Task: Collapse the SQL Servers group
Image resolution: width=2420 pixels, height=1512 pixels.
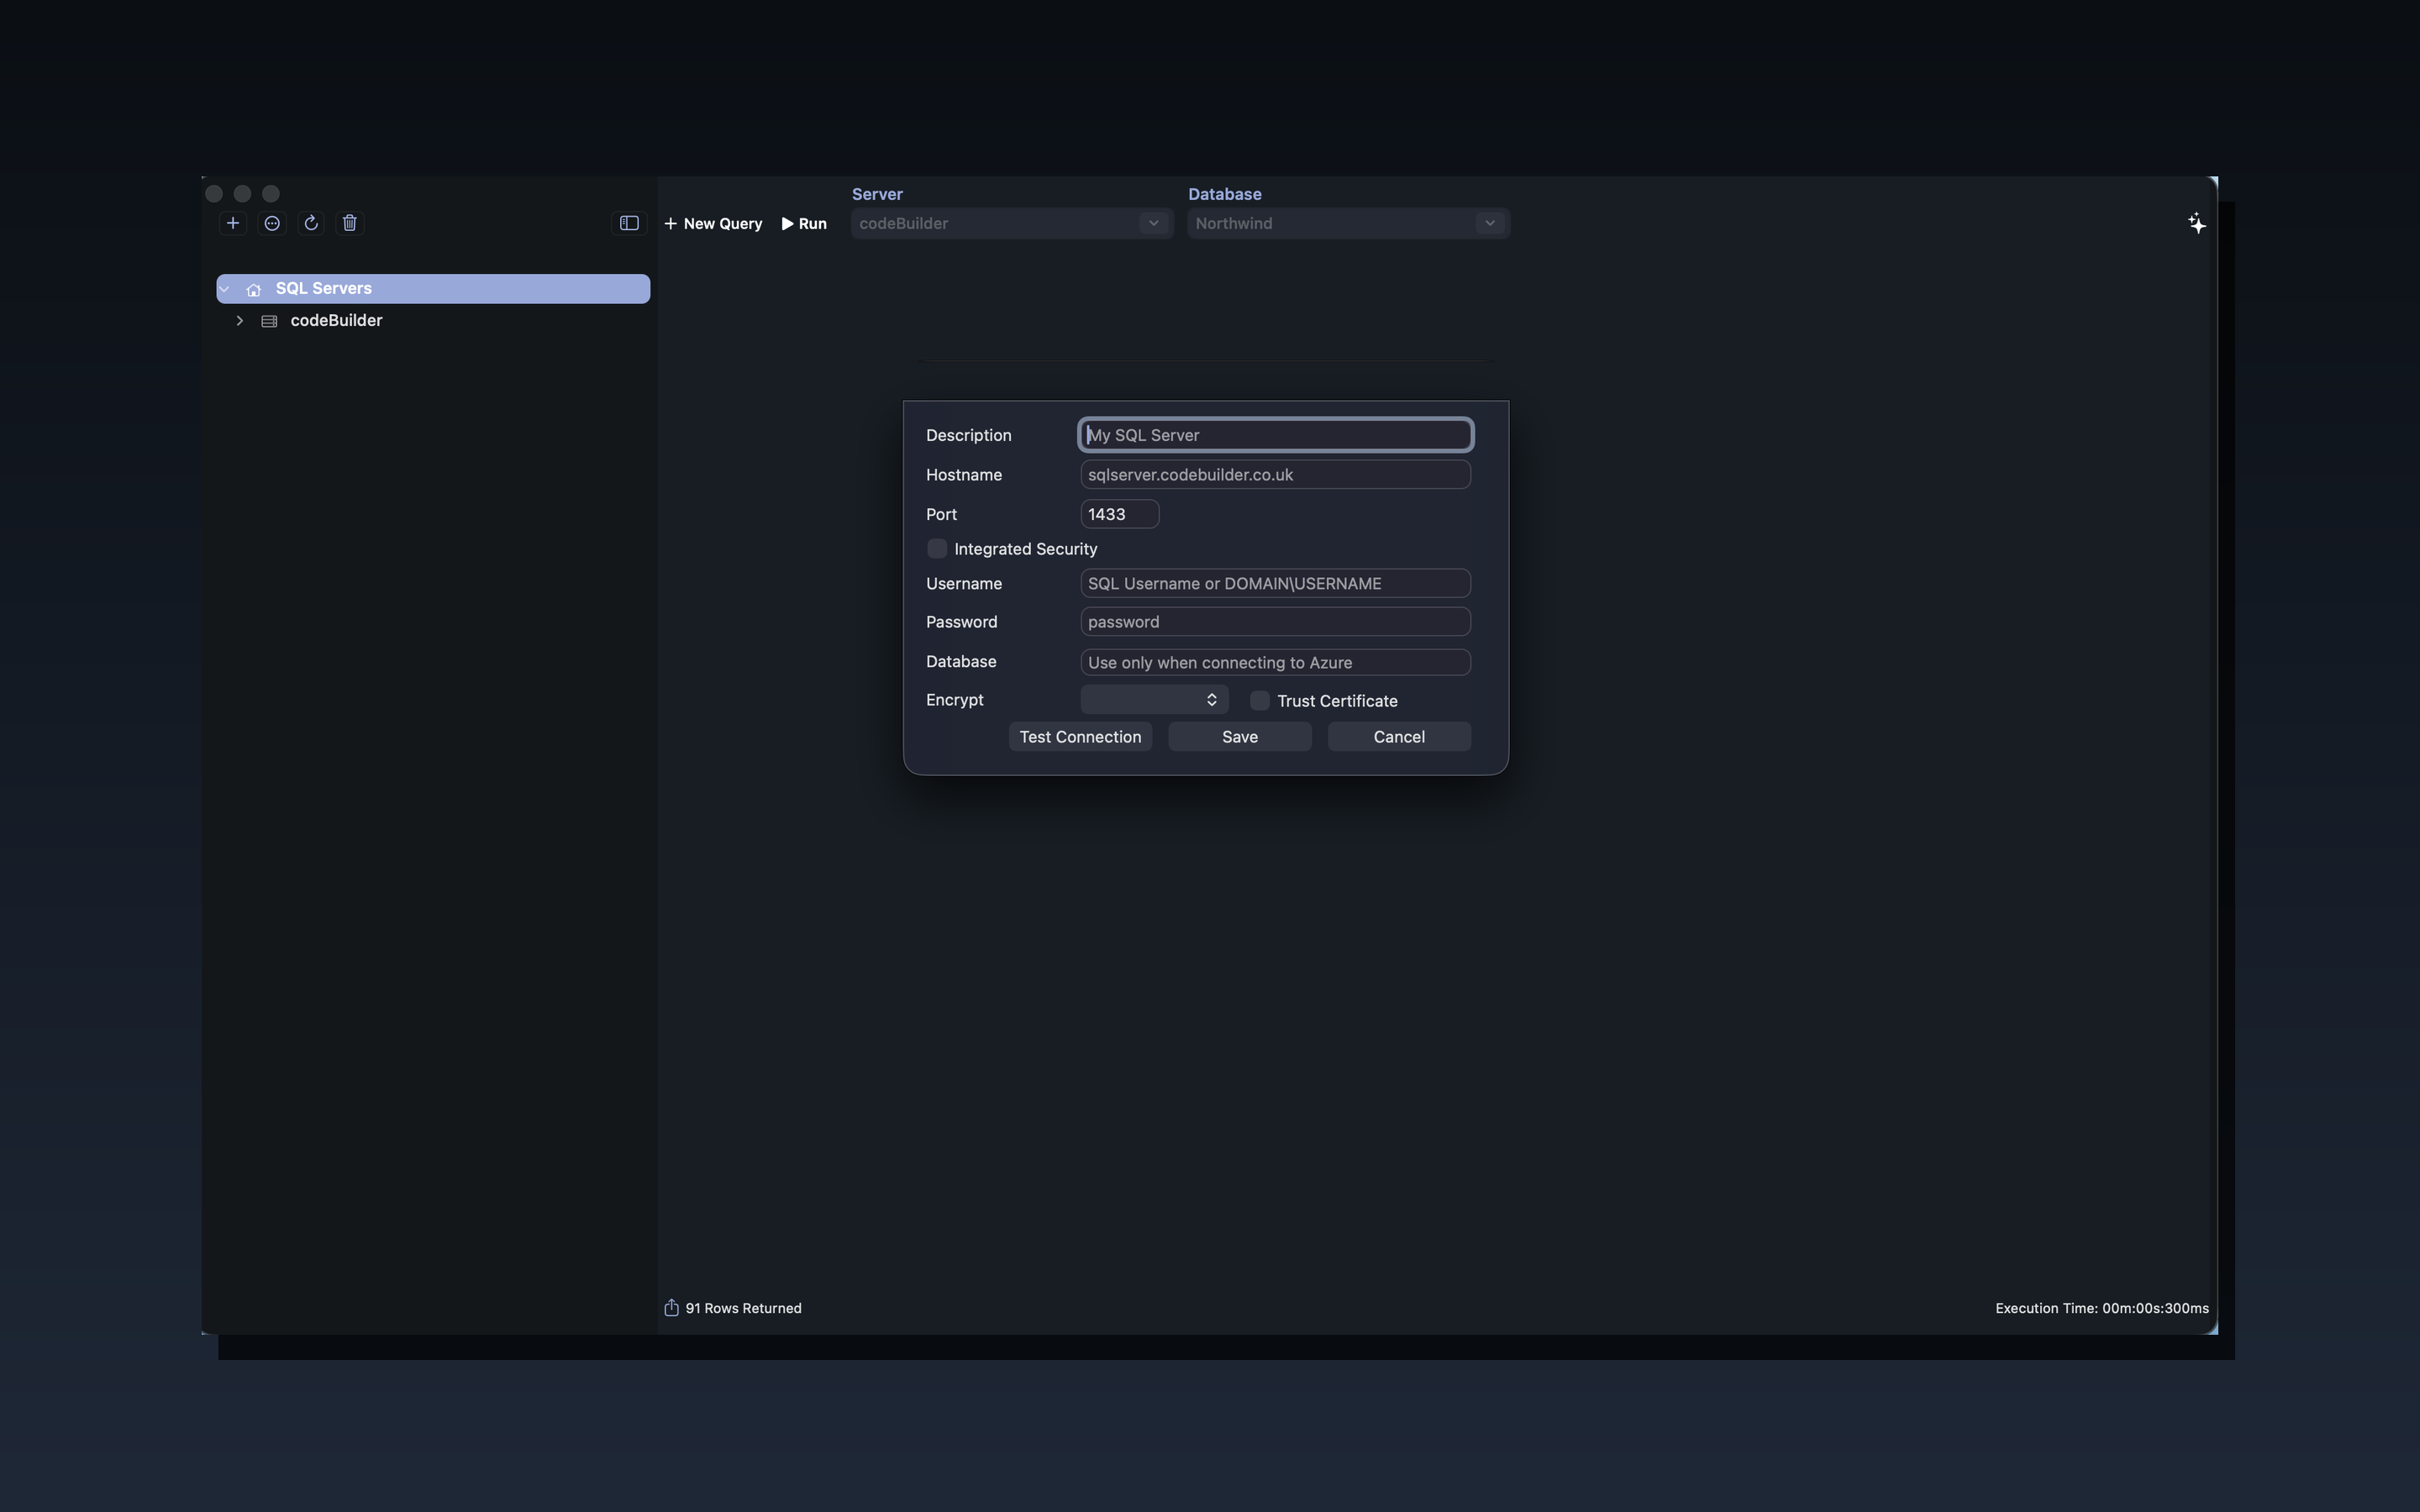Action: click(x=225, y=288)
